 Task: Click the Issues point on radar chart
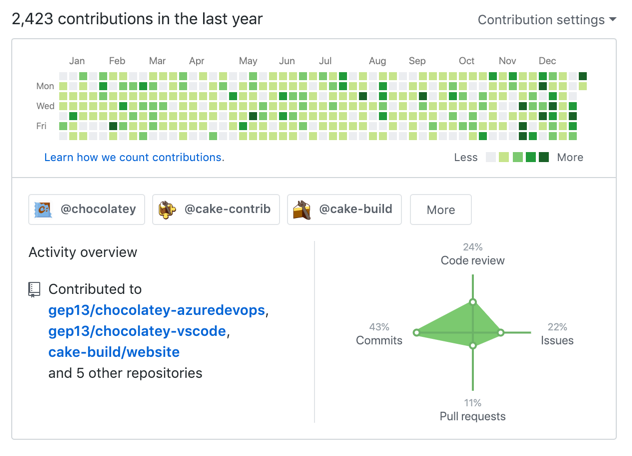pyautogui.click(x=502, y=333)
